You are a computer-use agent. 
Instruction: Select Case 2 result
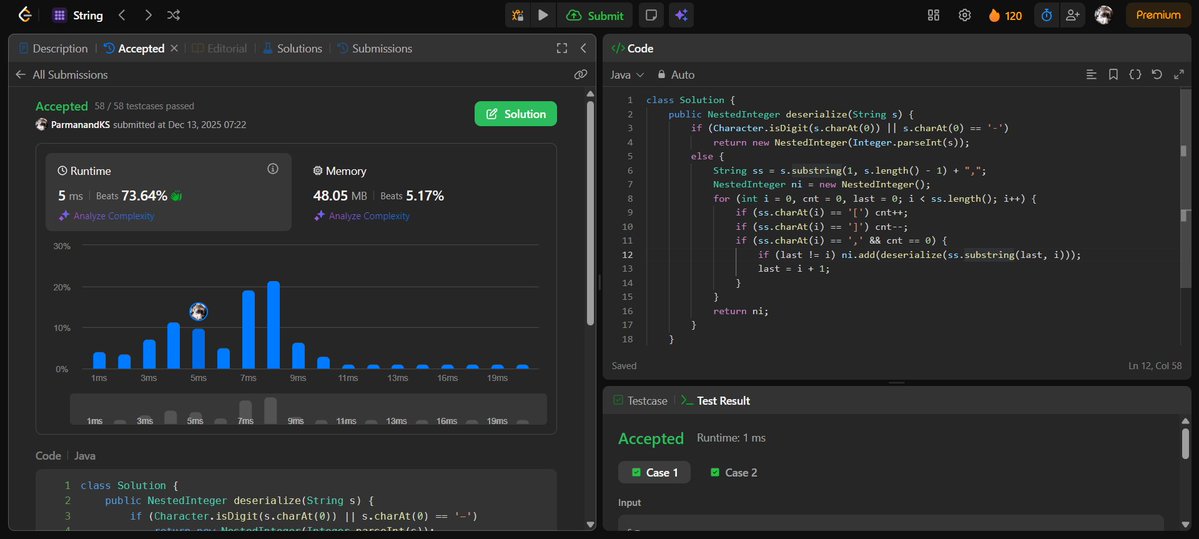(733, 472)
